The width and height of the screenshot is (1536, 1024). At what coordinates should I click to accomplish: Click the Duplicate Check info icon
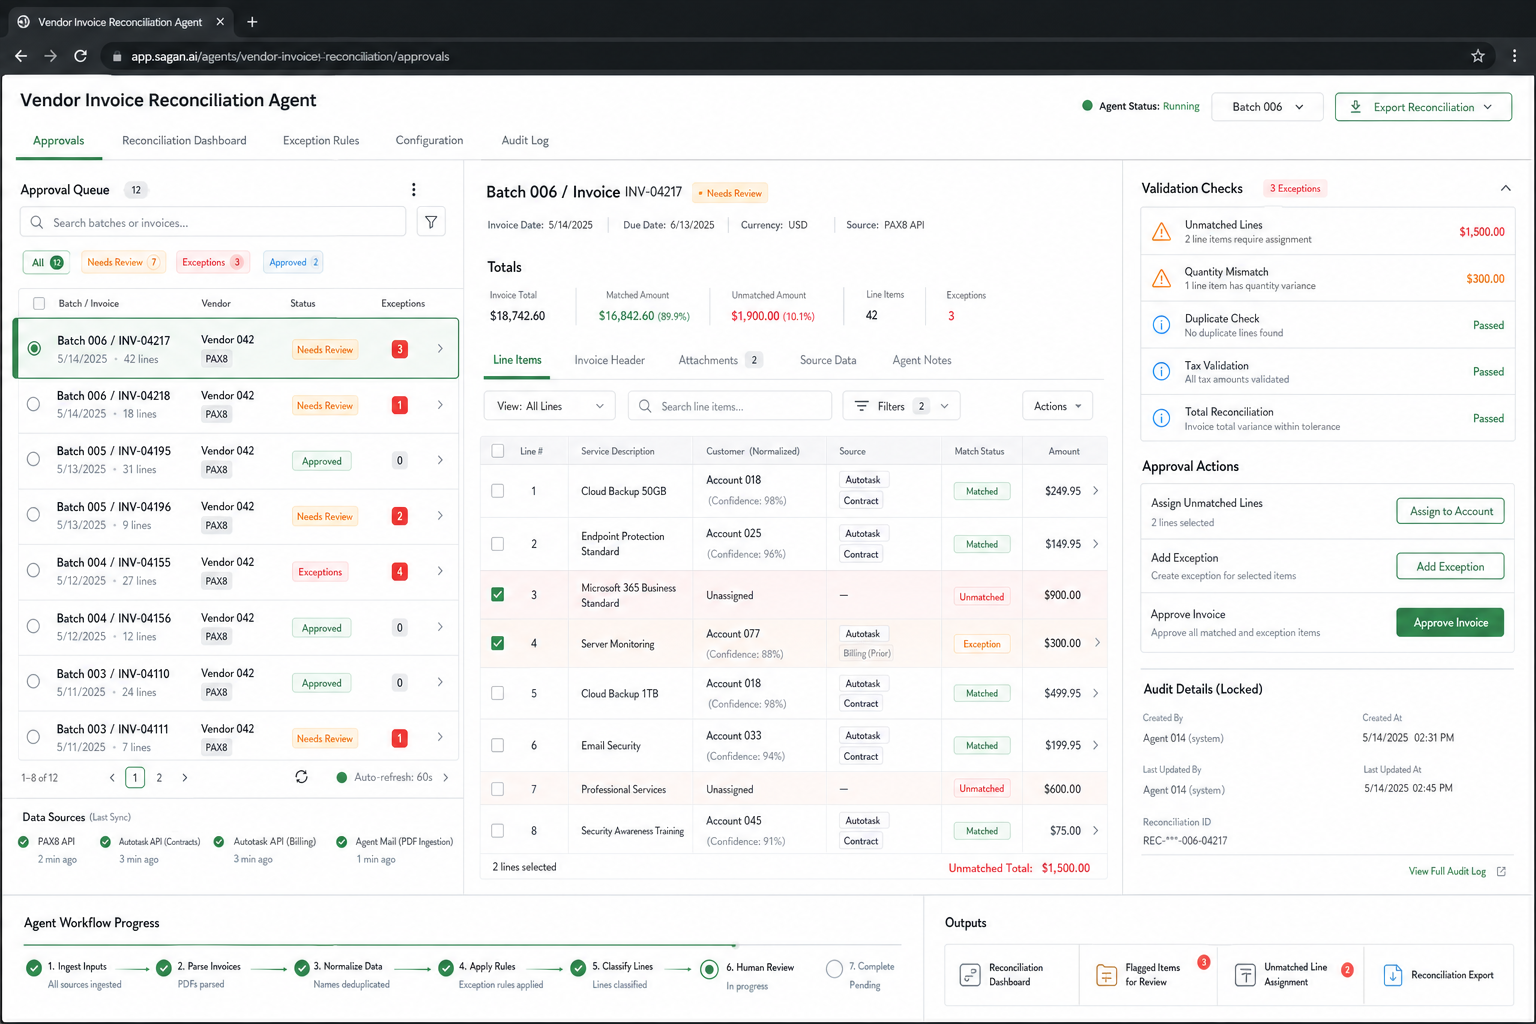click(1161, 325)
